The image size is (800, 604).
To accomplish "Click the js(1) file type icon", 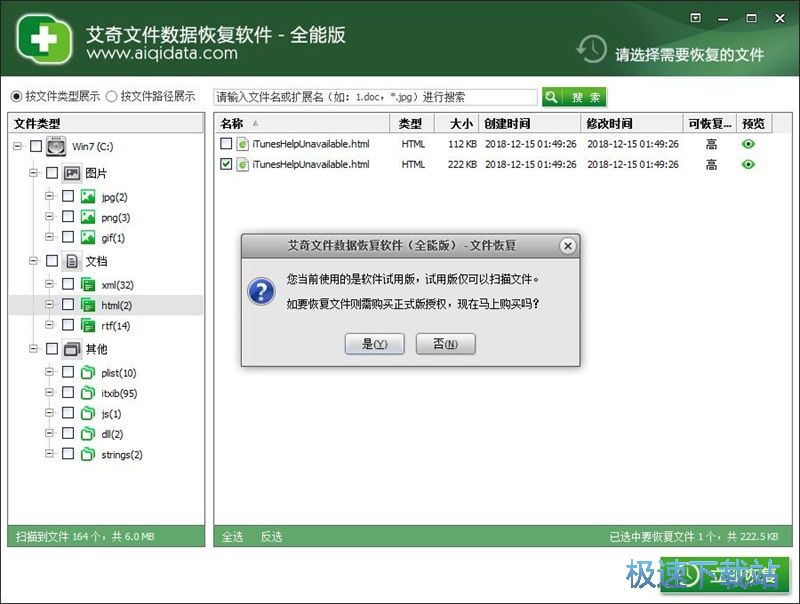I will click(88, 413).
